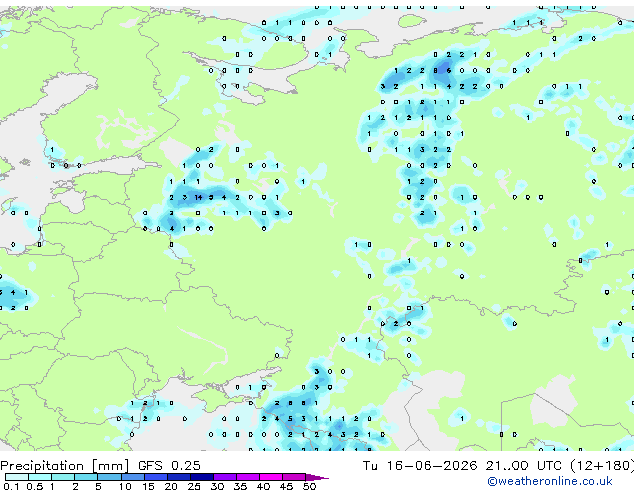634x490 pixels.
Task: Click the "Precipitation [mm]" title text
Action: (65, 466)
